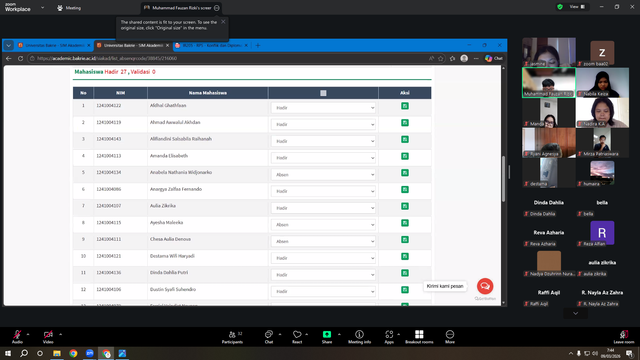Viewport: 640px width, 360px height.
Task: Expand video options arrow
Action: (x=60, y=334)
